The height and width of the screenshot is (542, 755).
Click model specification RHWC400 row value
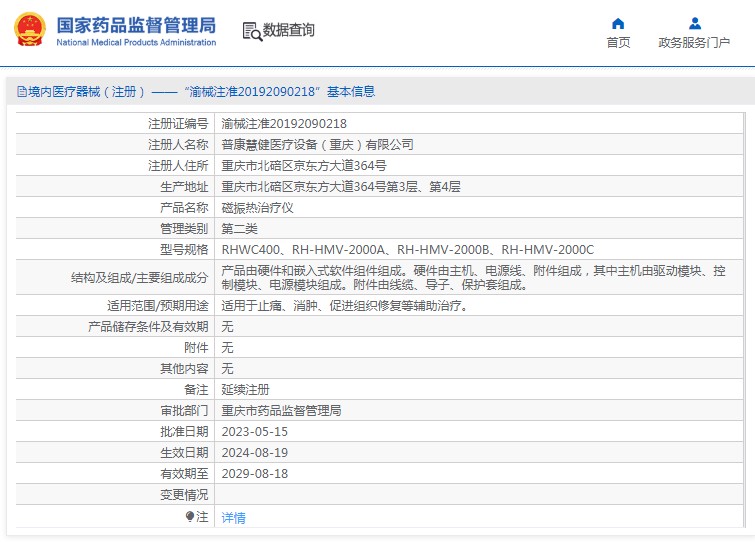click(408, 250)
